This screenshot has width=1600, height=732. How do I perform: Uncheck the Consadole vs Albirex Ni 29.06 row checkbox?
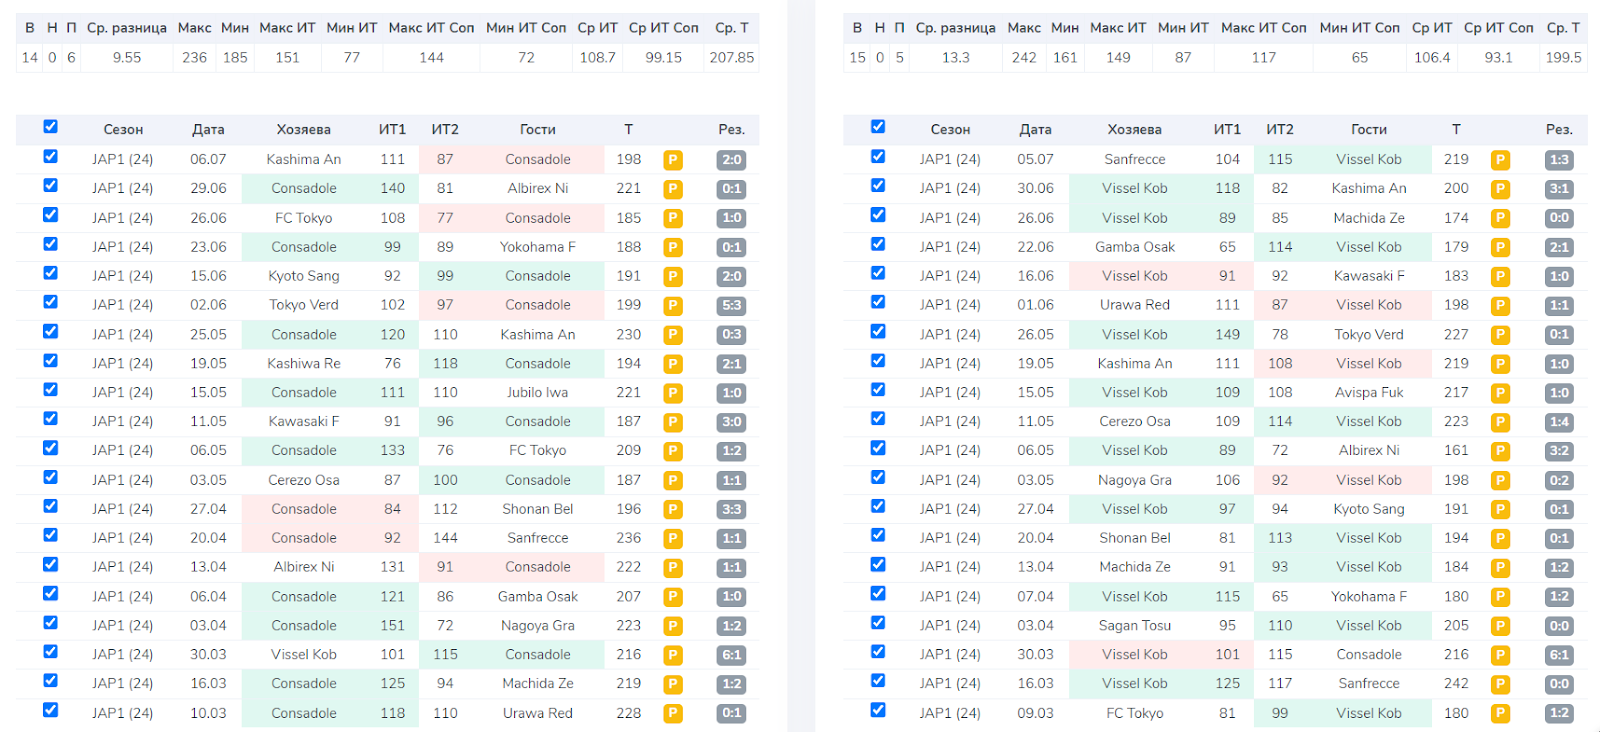[x=51, y=186]
